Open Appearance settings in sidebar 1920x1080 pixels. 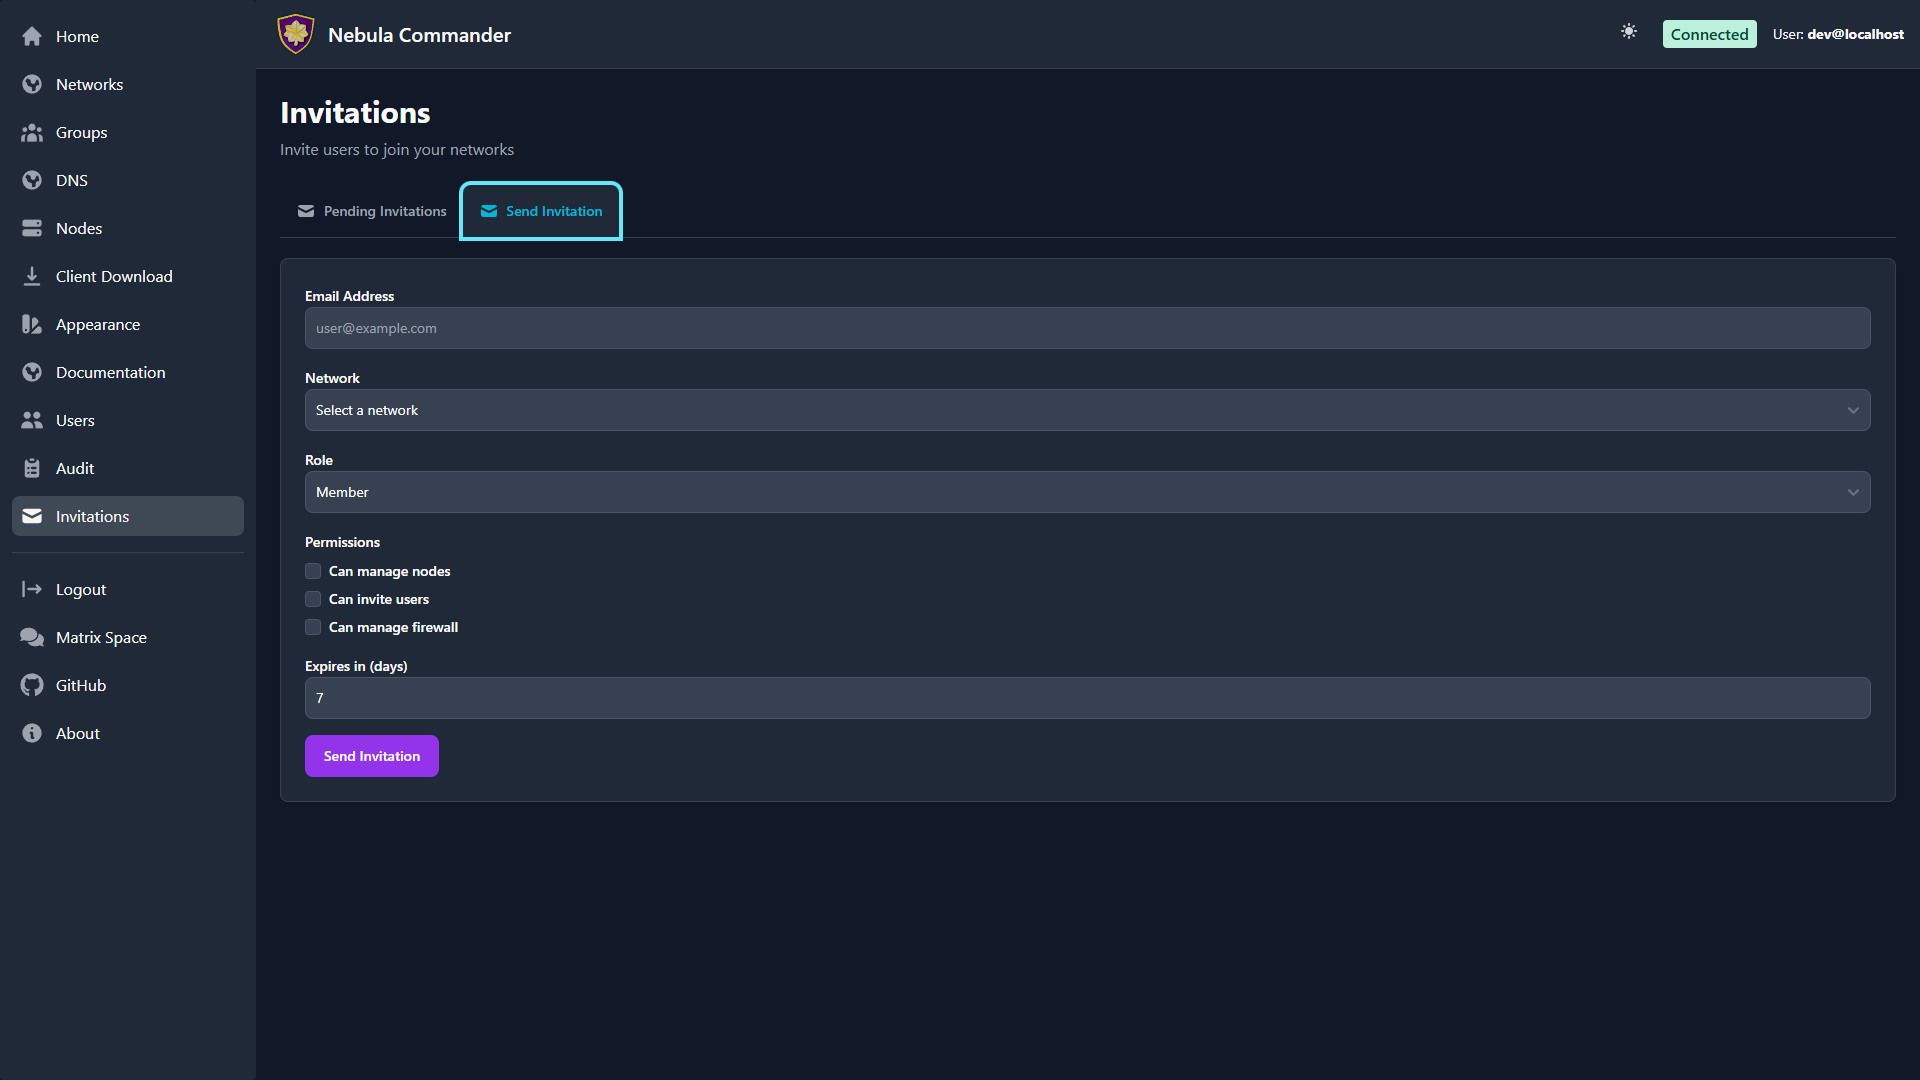coord(128,324)
